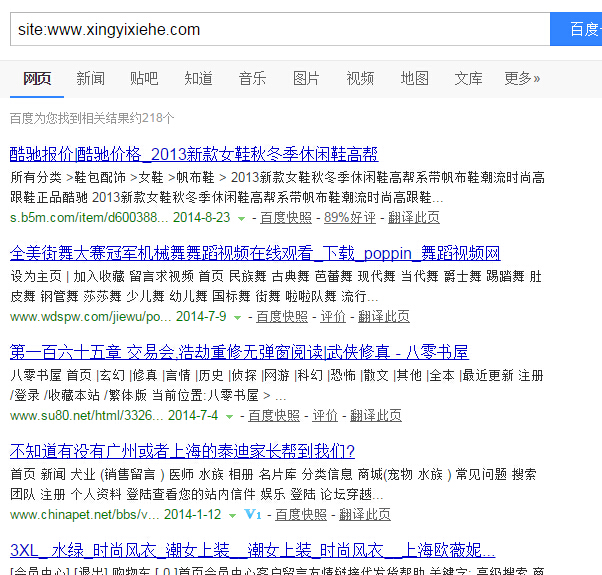This screenshot has height=575, width=602.
Task: Open the 视频 tab
Action: [360, 79]
